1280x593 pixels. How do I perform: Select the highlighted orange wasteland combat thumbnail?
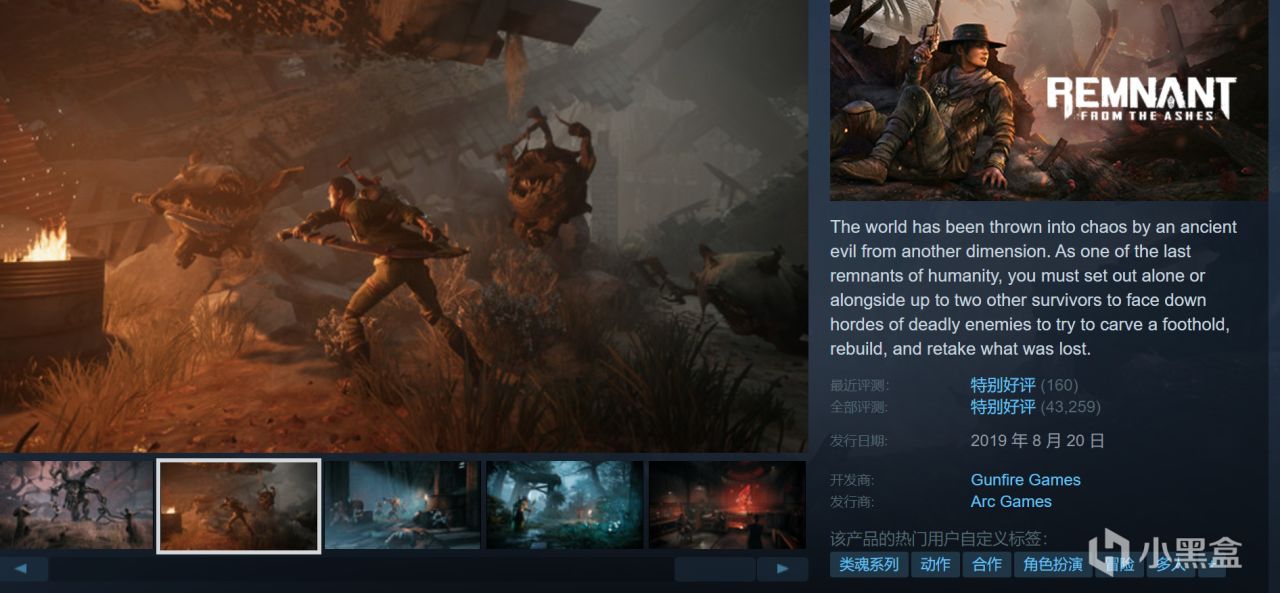point(239,505)
